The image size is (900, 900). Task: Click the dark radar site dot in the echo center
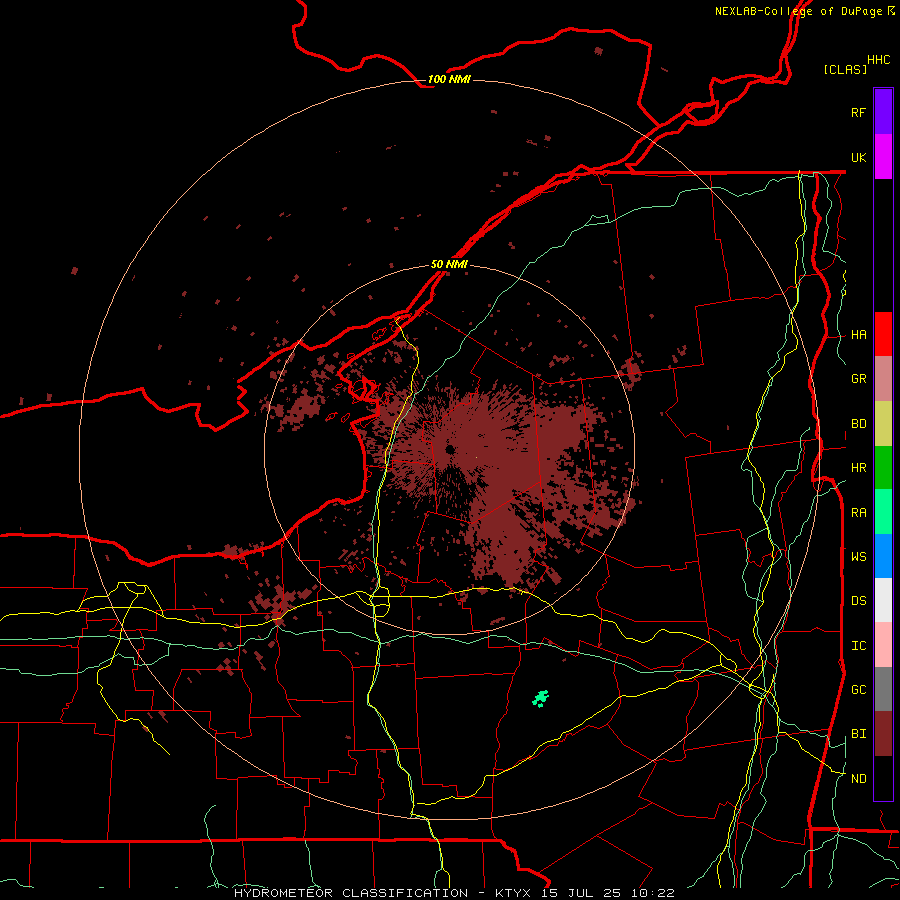[450, 449]
